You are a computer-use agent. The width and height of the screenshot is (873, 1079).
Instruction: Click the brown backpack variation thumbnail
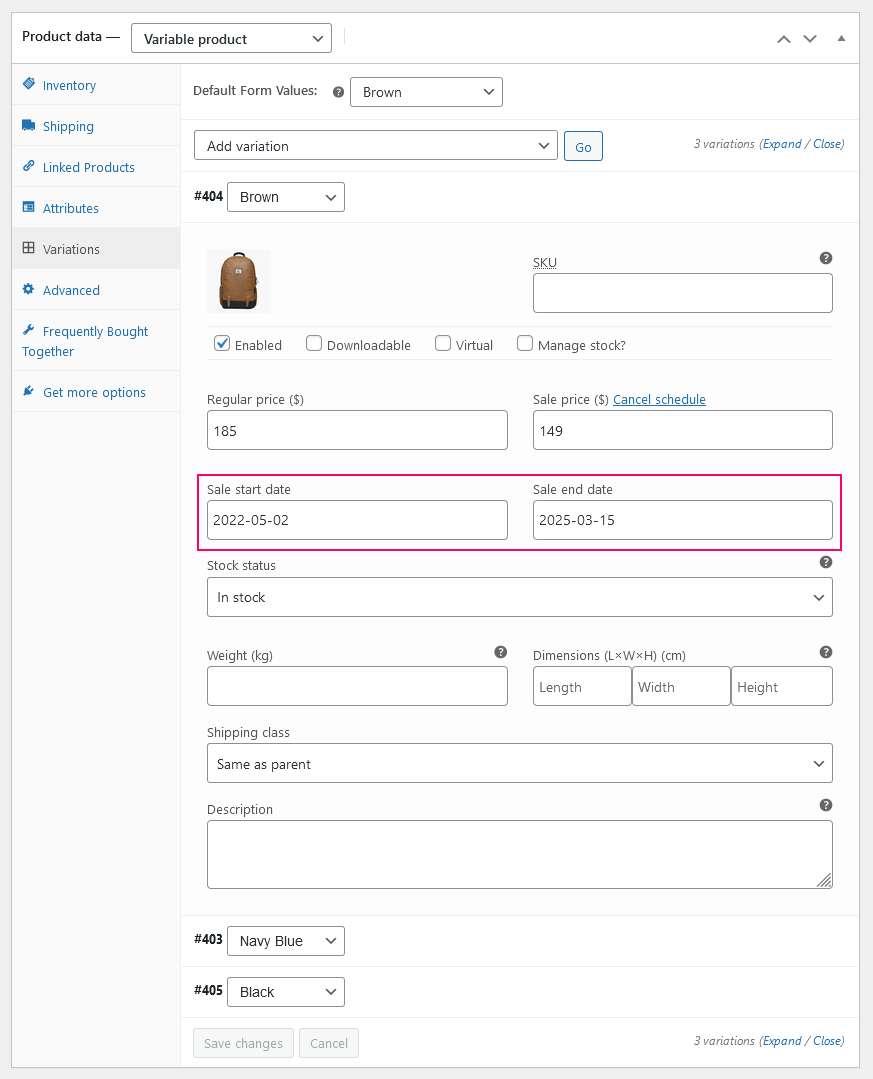(239, 281)
